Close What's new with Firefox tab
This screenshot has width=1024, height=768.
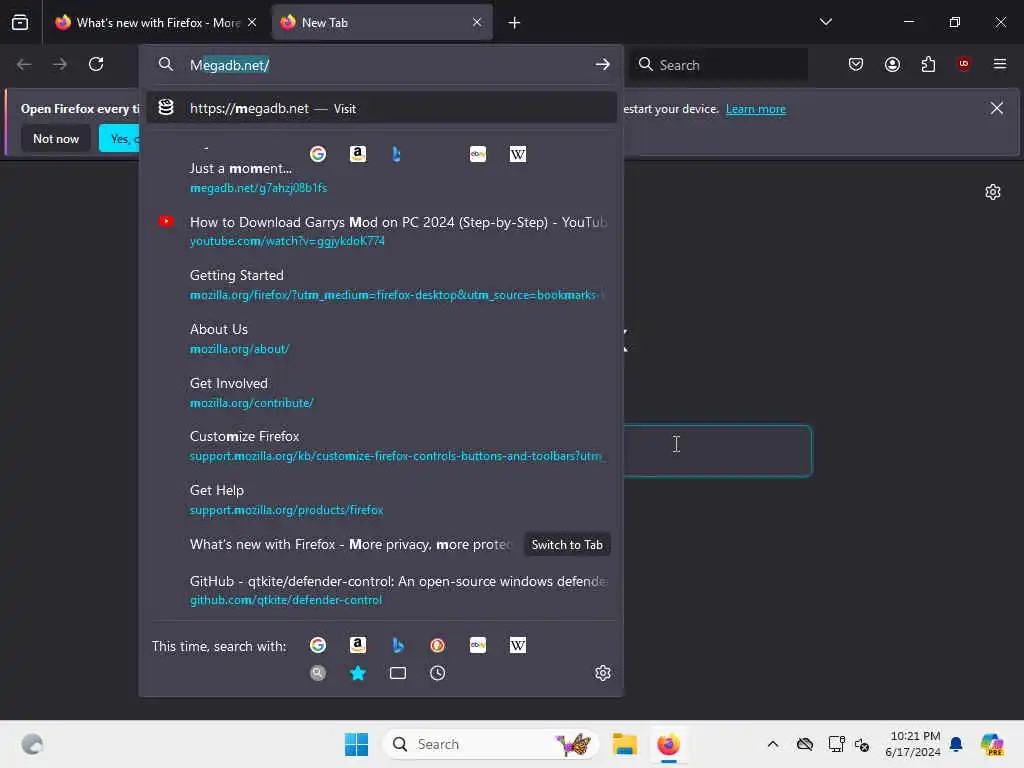coord(252,22)
